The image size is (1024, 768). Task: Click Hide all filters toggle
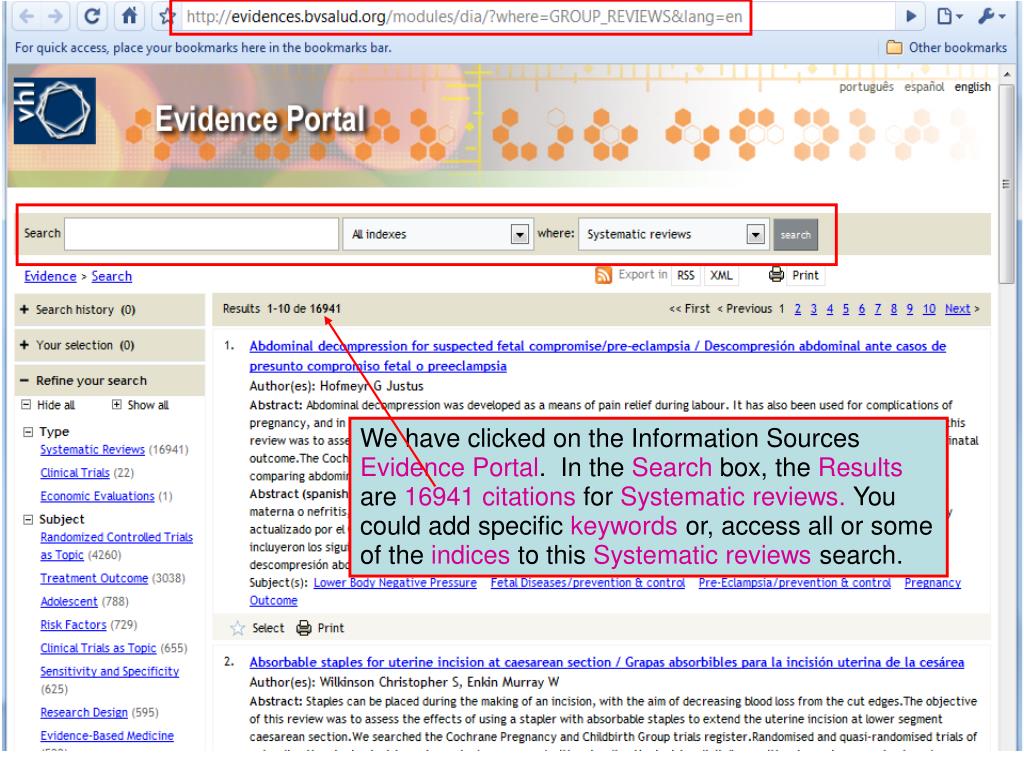(48, 405)
